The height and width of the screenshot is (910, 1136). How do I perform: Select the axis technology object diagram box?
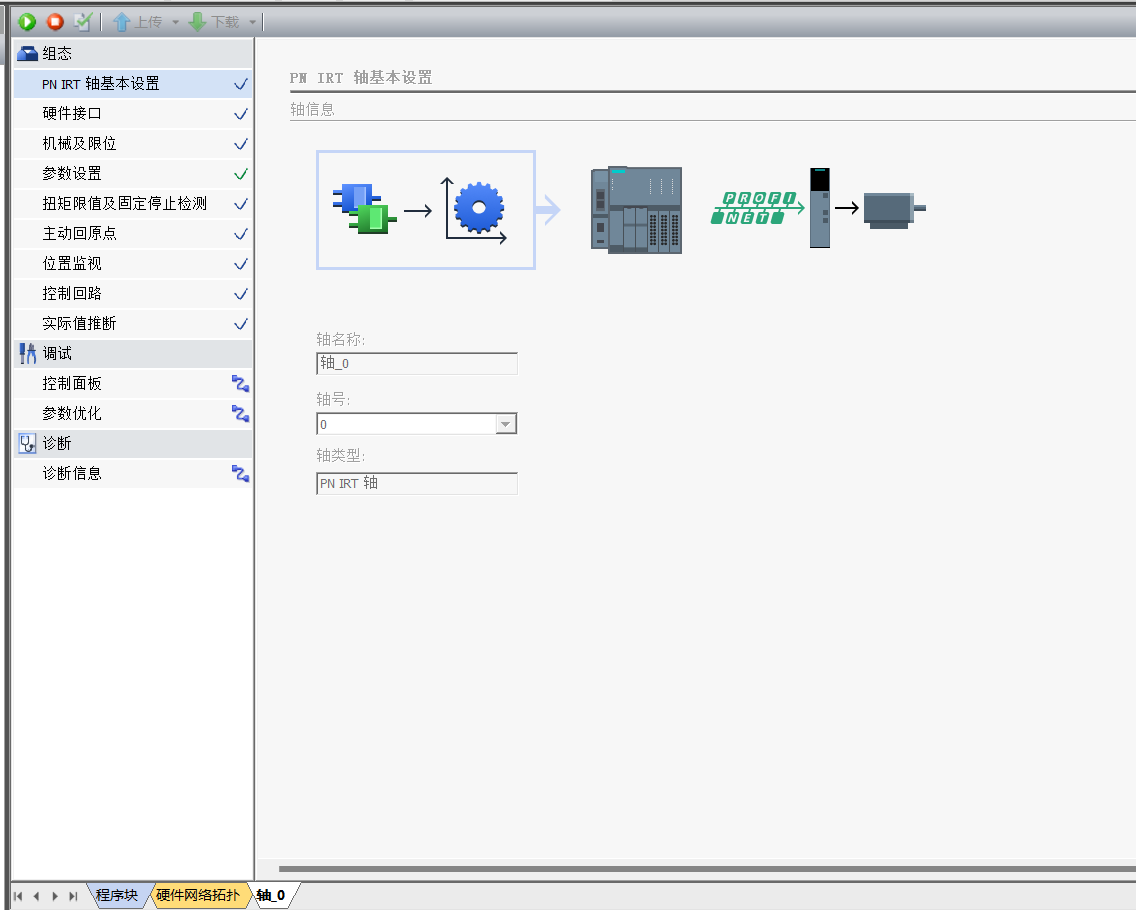(x=426, y=210)
